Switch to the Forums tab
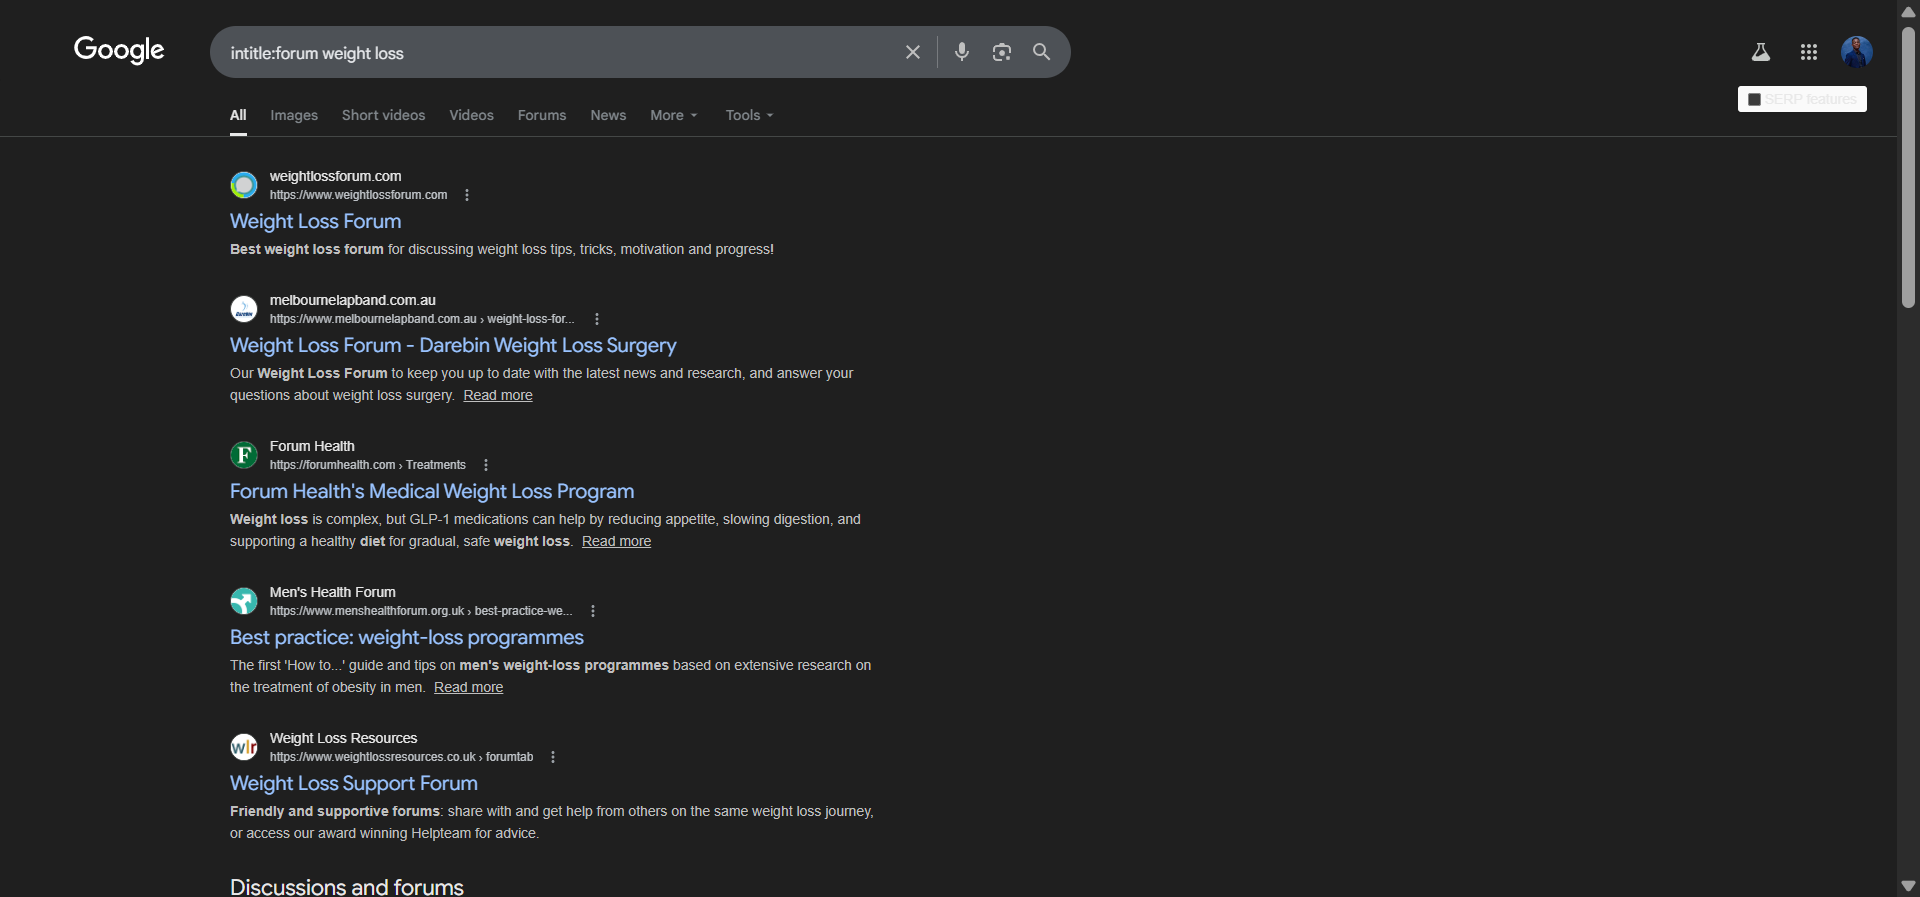The image size is (1920, 897). [542, 115]
